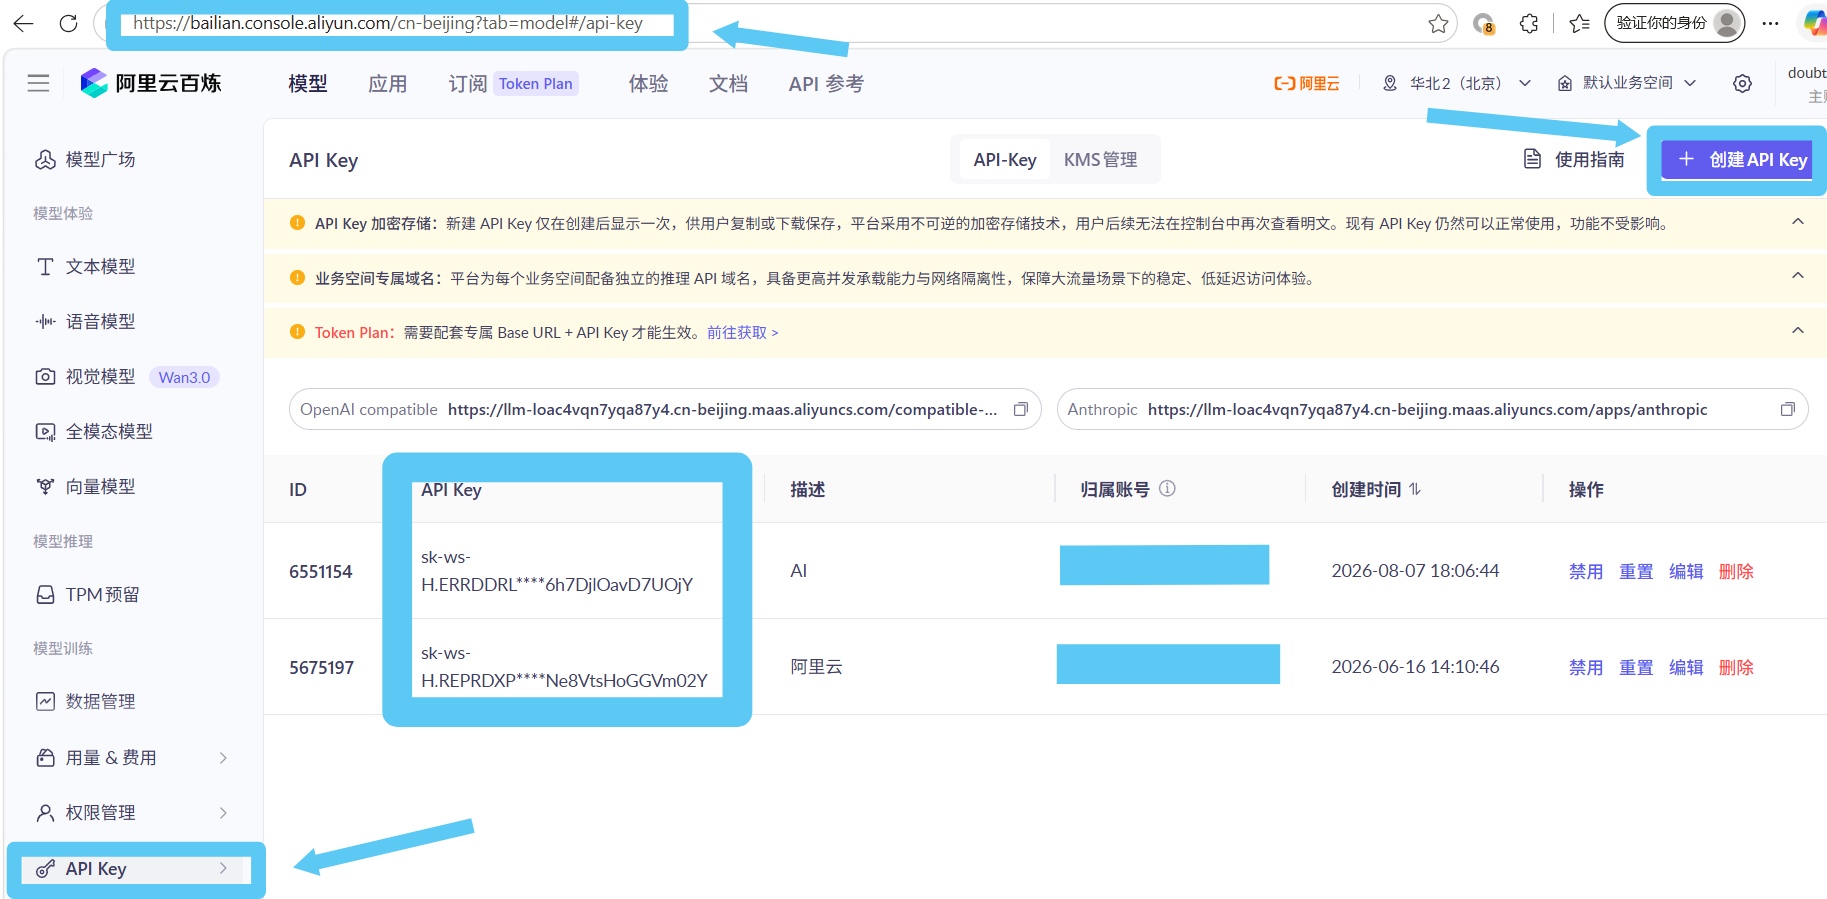1827x899 pixels.
Task: Open the 默认业务空间 workspace dropdown
Action: [1627, 83]
